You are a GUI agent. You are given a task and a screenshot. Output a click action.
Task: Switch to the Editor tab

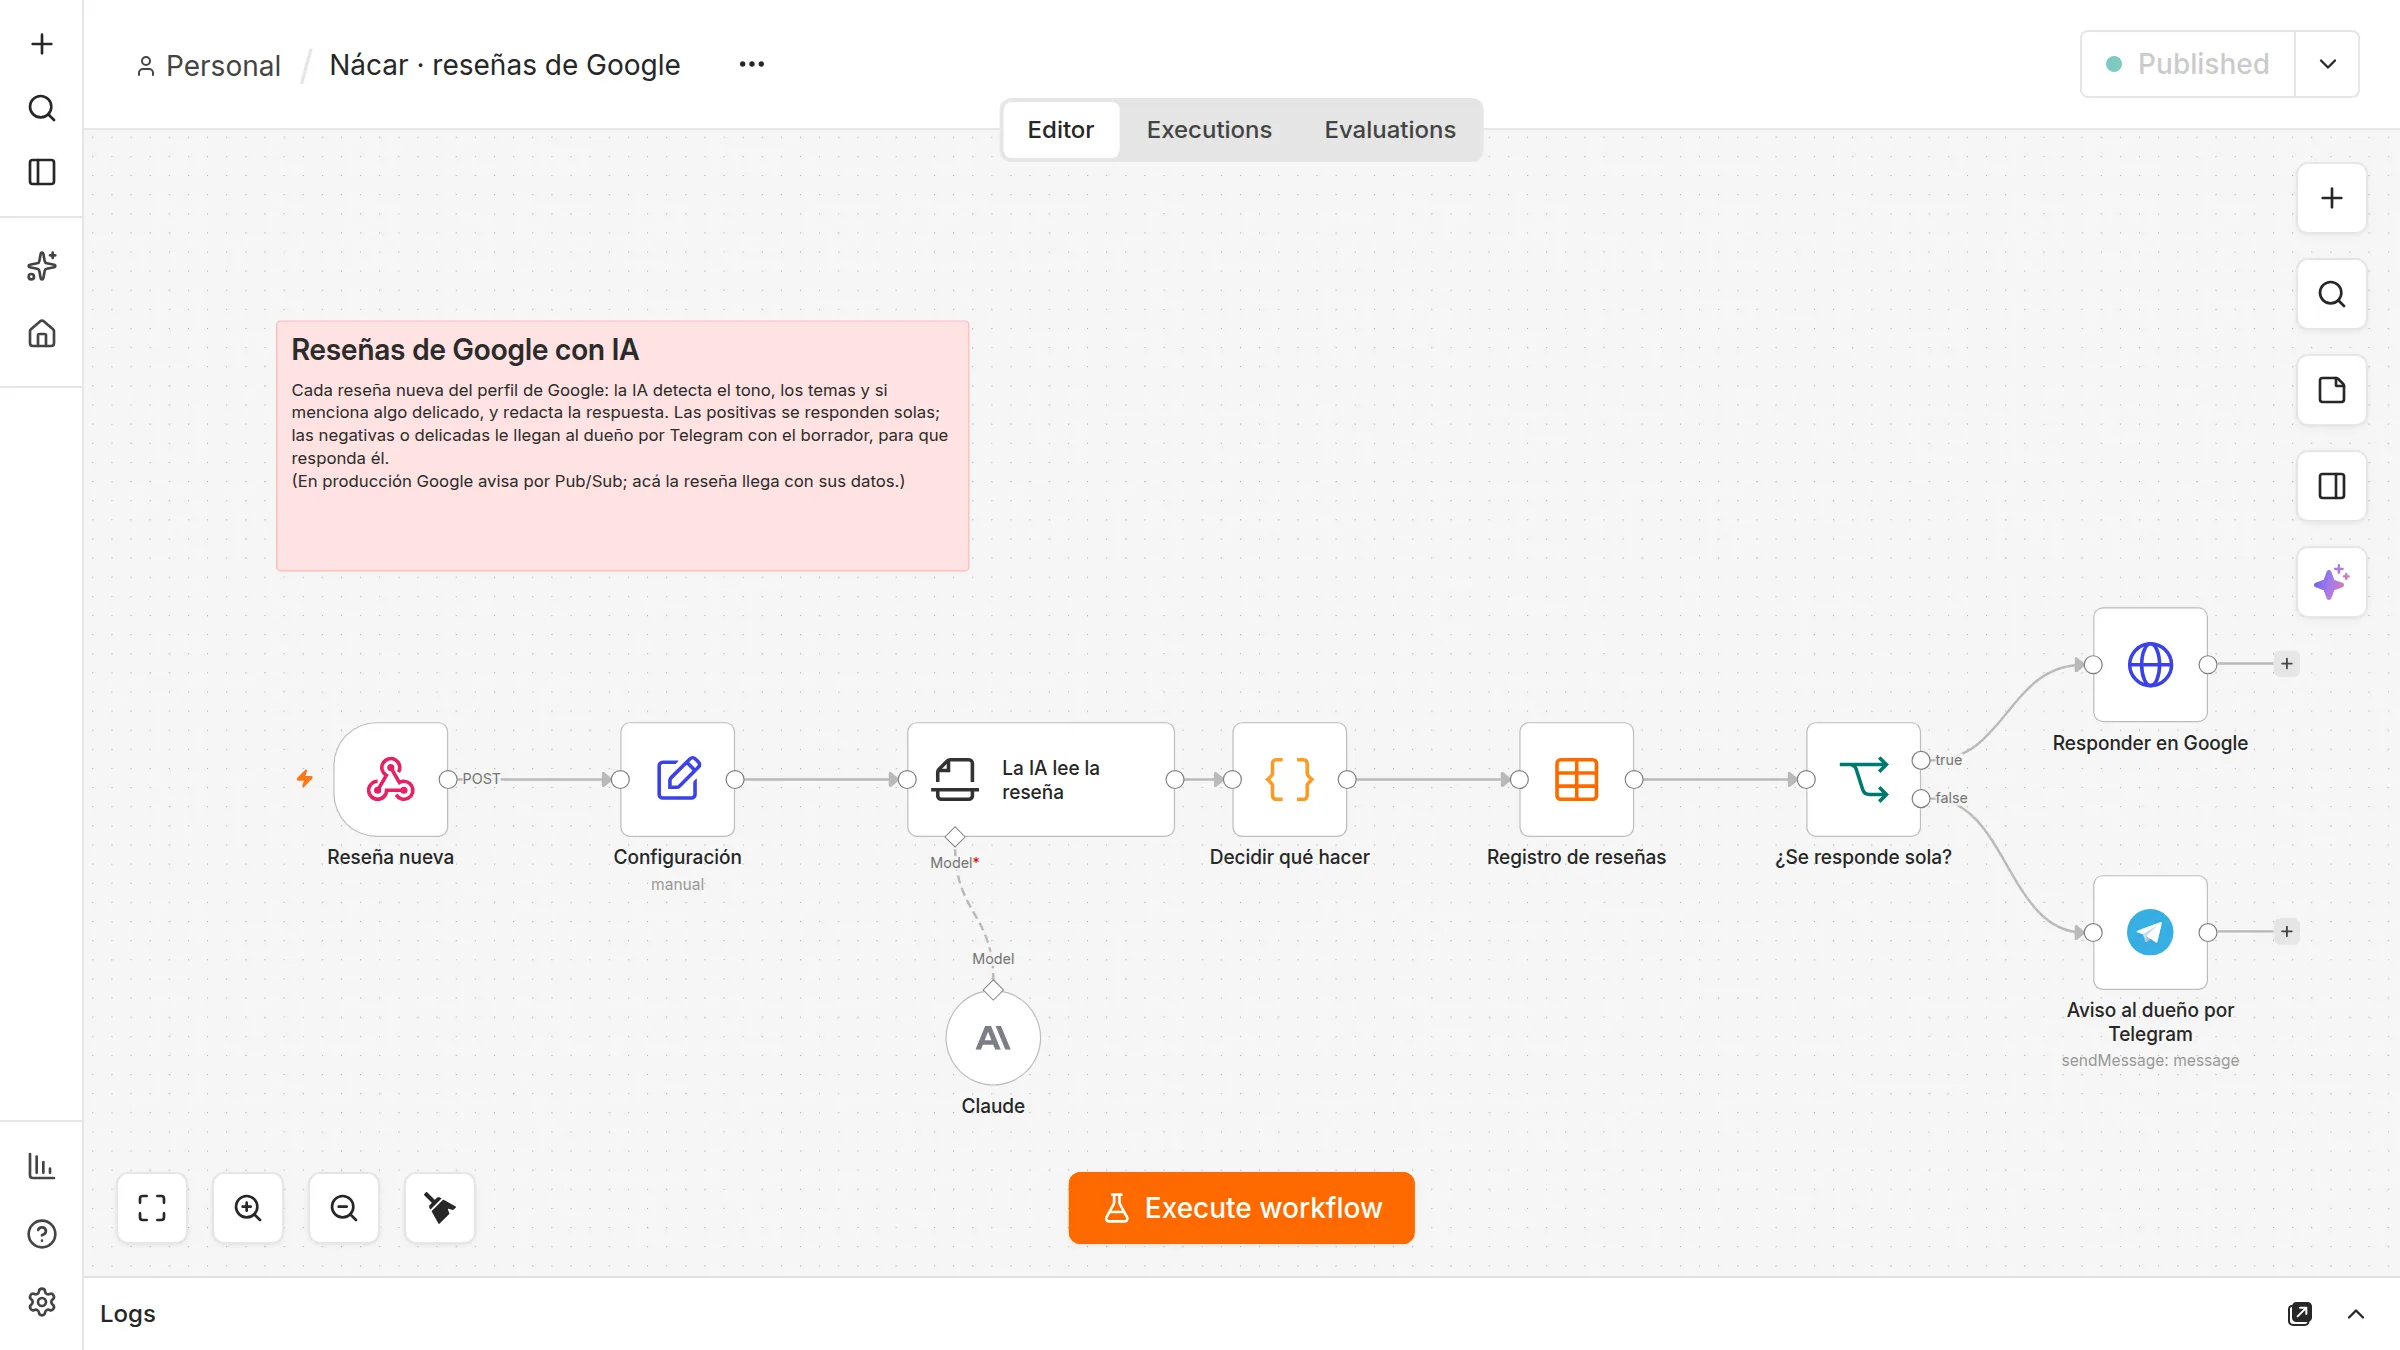click(1060, 130)
